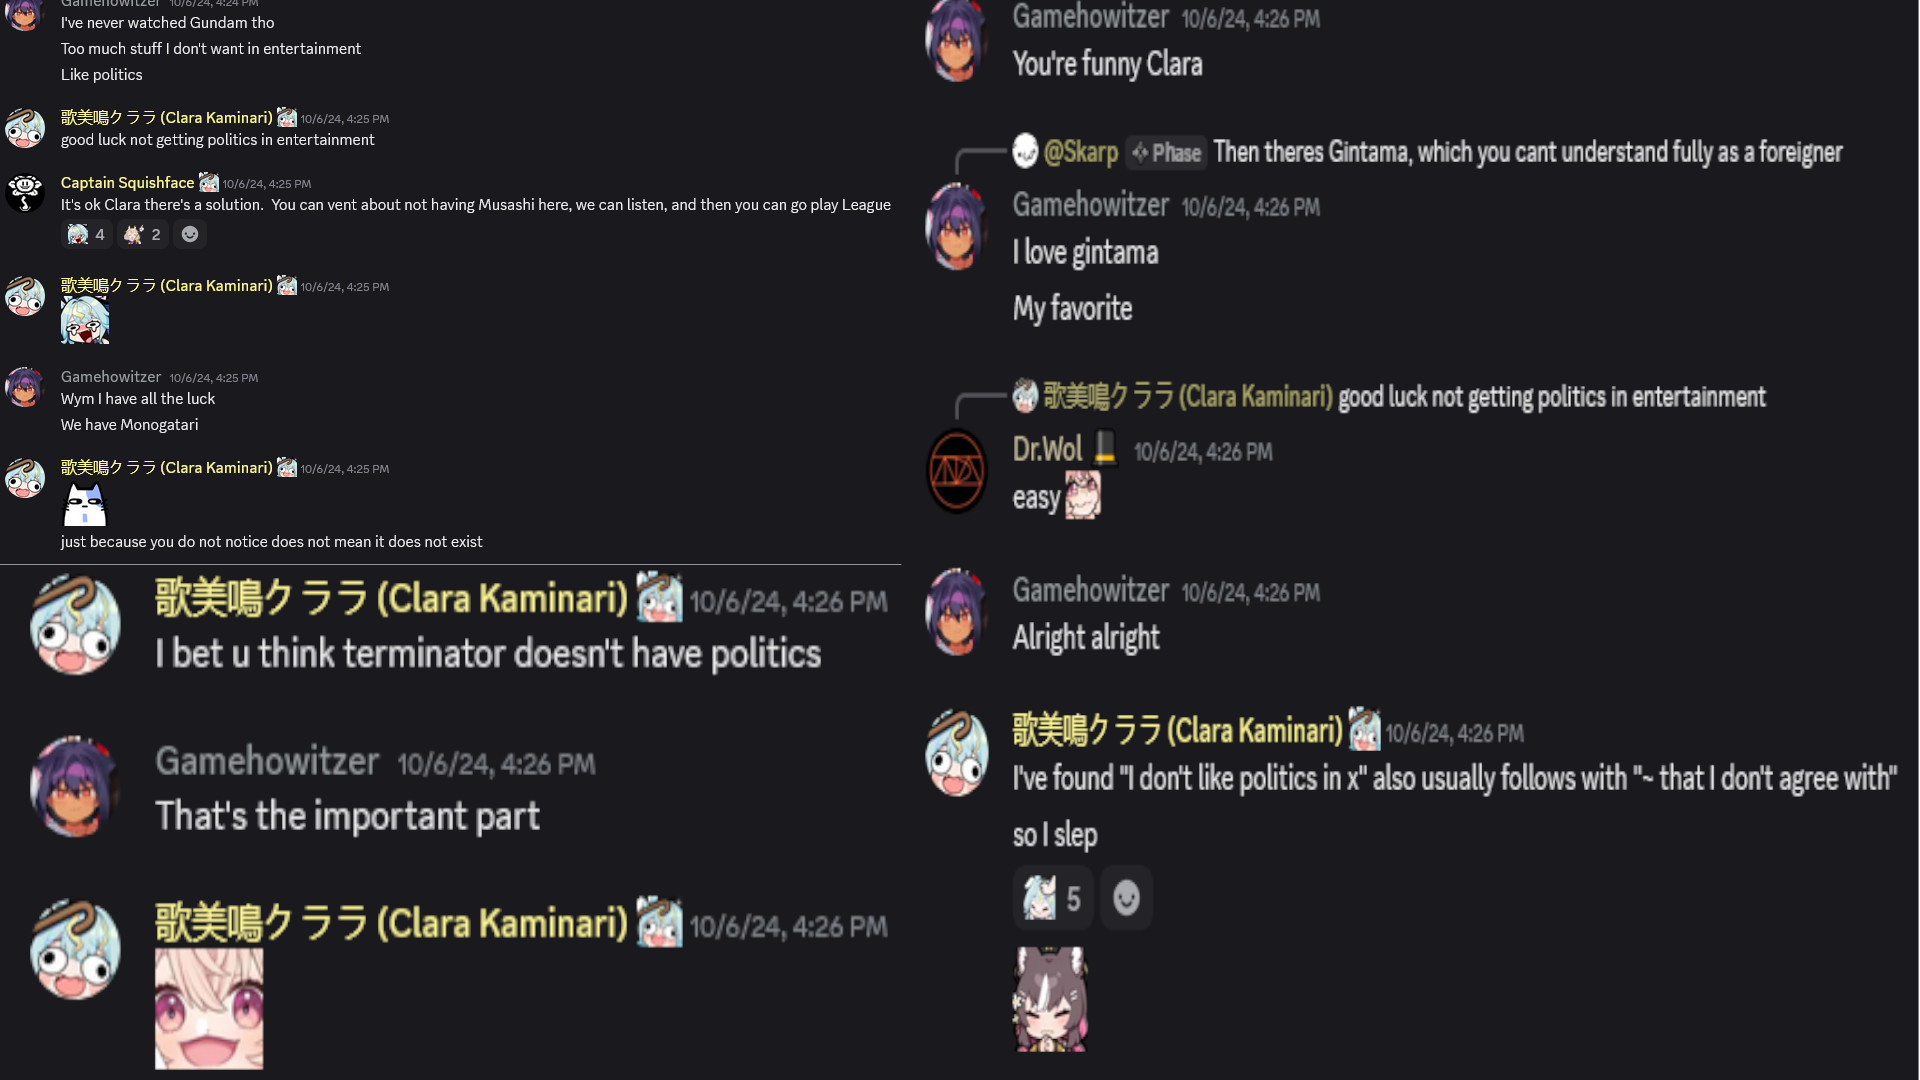Viewport: 1920px width, 1080px height.
Task: Open add-reaction smiley under Captain Squishface message
Action: click(x=190, y=234)
